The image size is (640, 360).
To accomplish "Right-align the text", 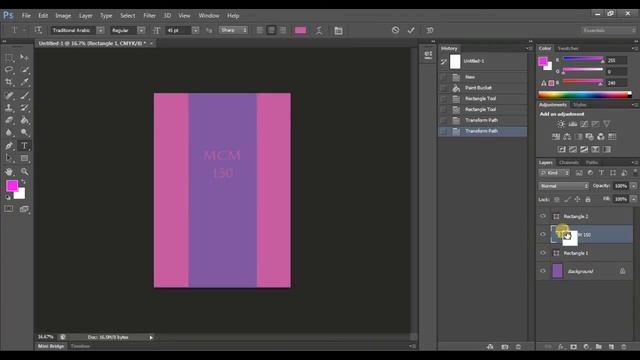I will click(283, 30).
